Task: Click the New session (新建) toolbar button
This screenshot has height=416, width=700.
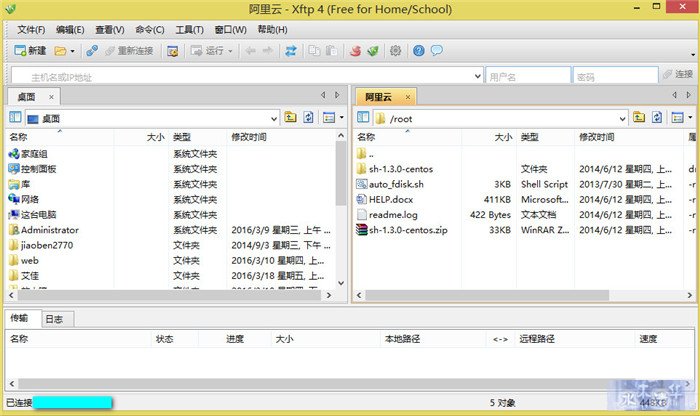Action: (30, 51)
